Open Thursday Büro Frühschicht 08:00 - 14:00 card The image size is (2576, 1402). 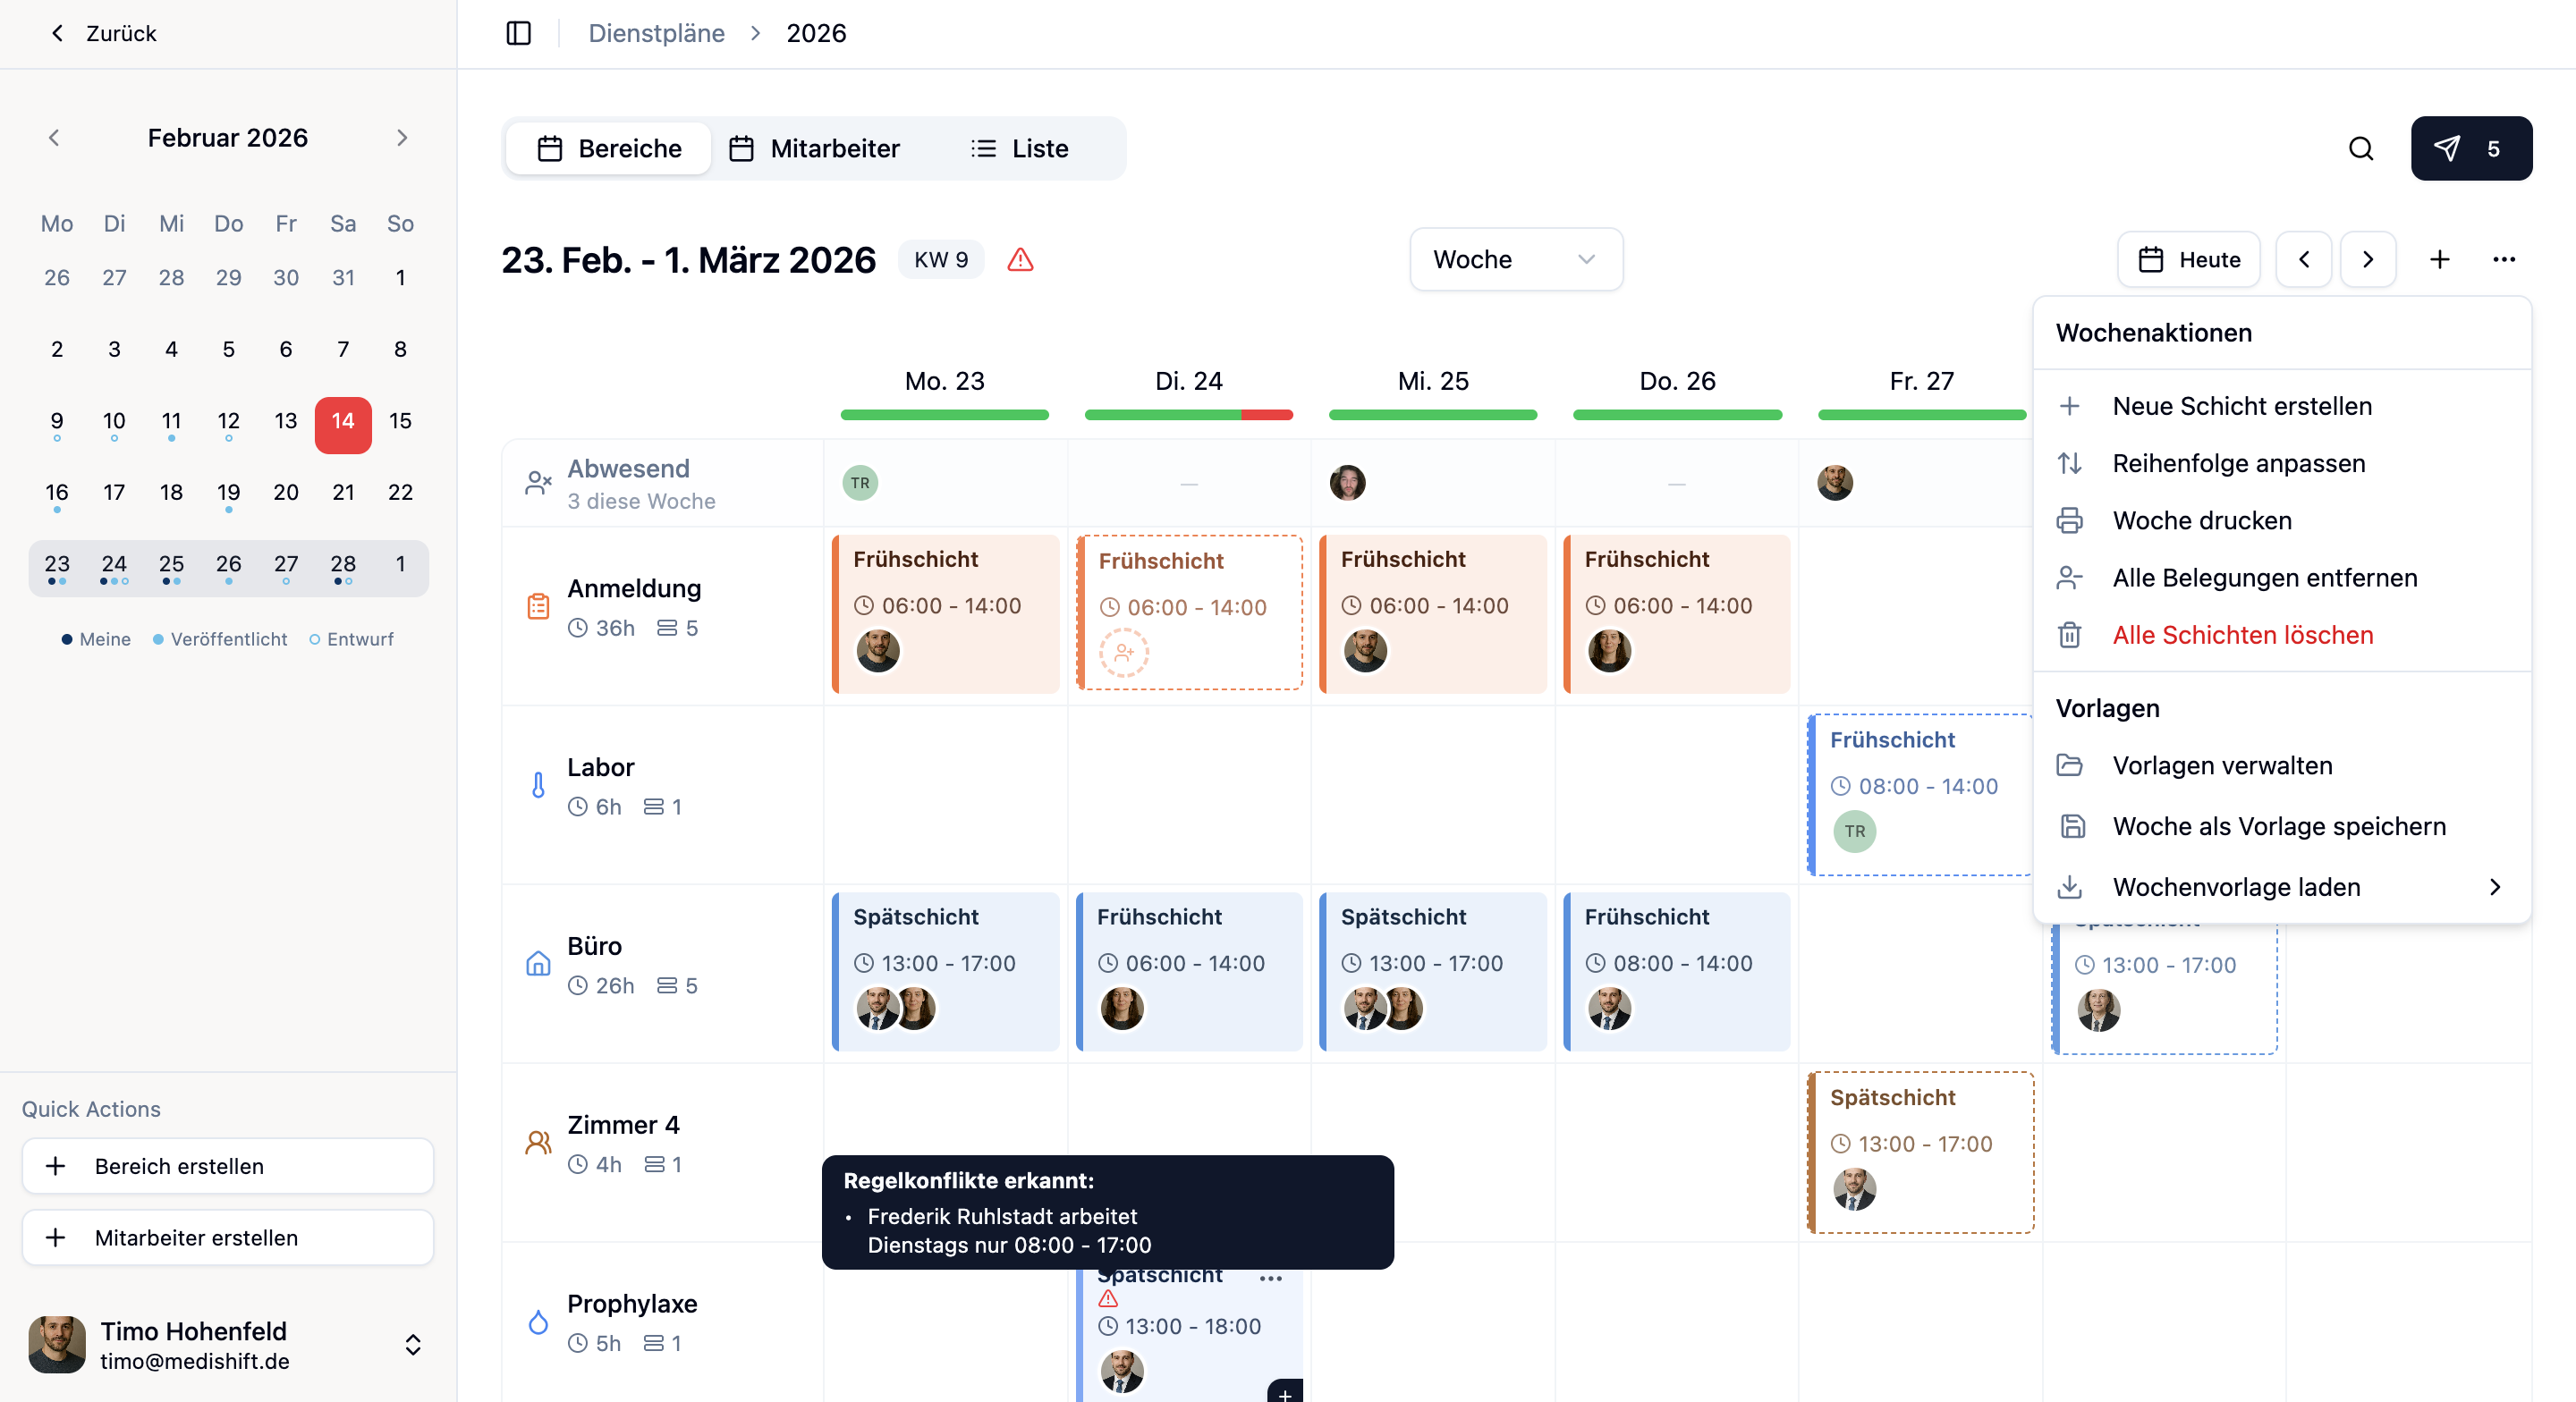(x=1677, y=971)
